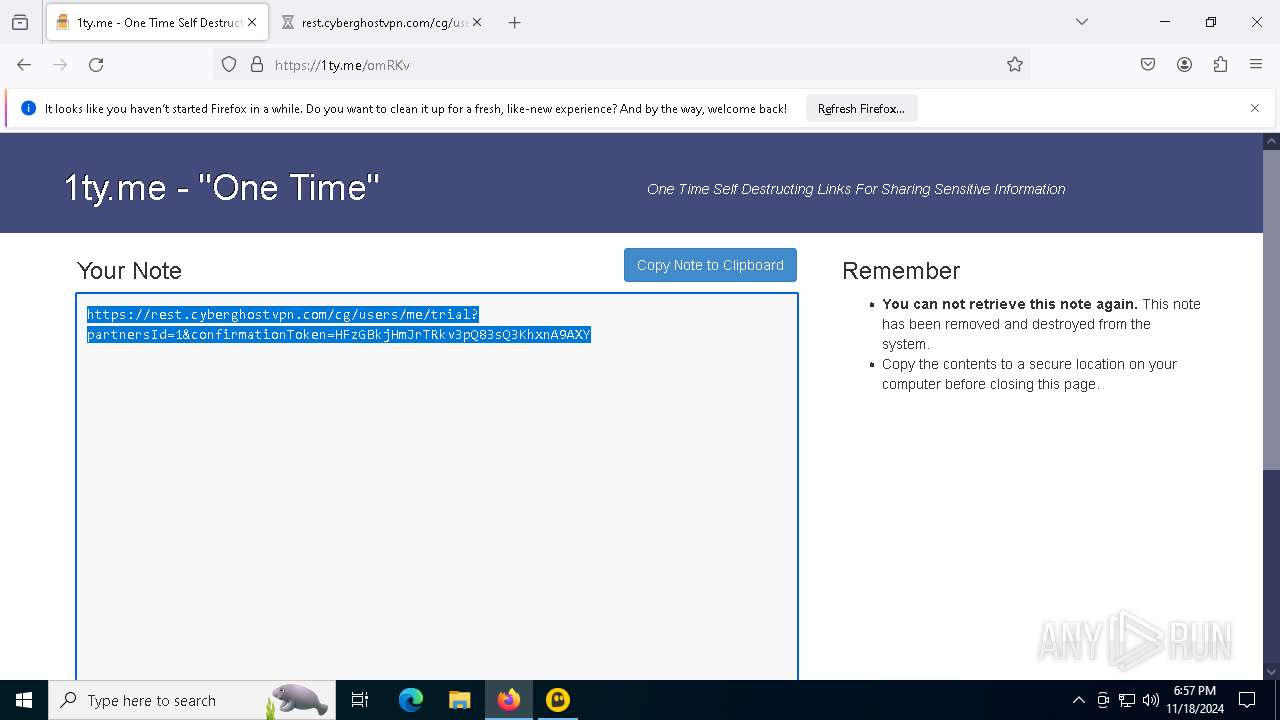Open Windows notification center

pos(1247,700)
